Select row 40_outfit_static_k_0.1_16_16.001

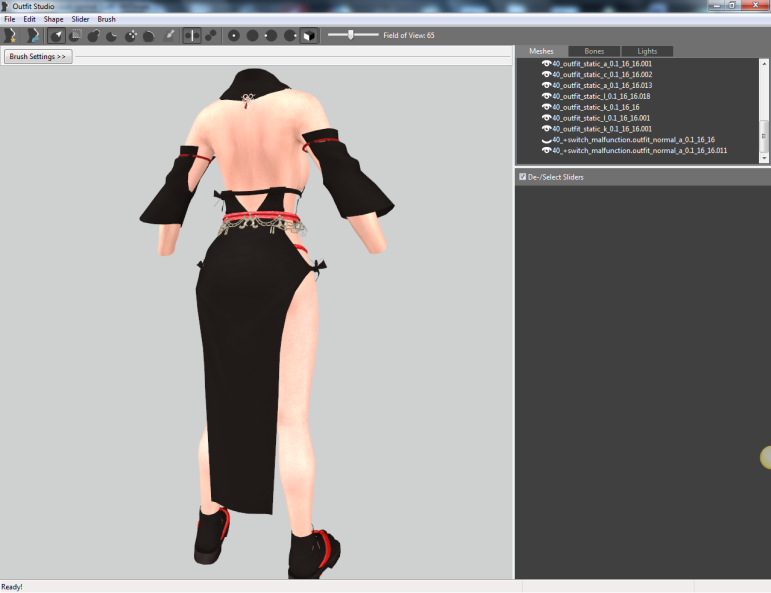tap(602, 128)
